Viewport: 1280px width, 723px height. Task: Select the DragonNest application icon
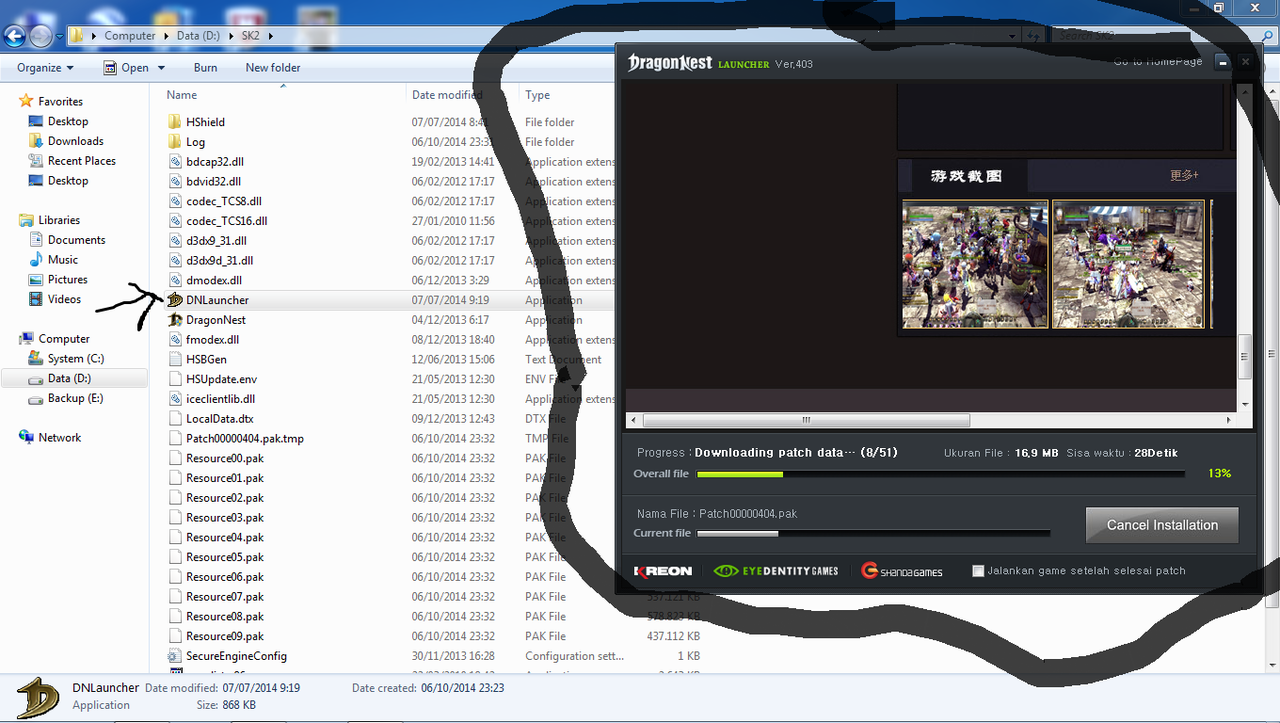tap(175, 320)
